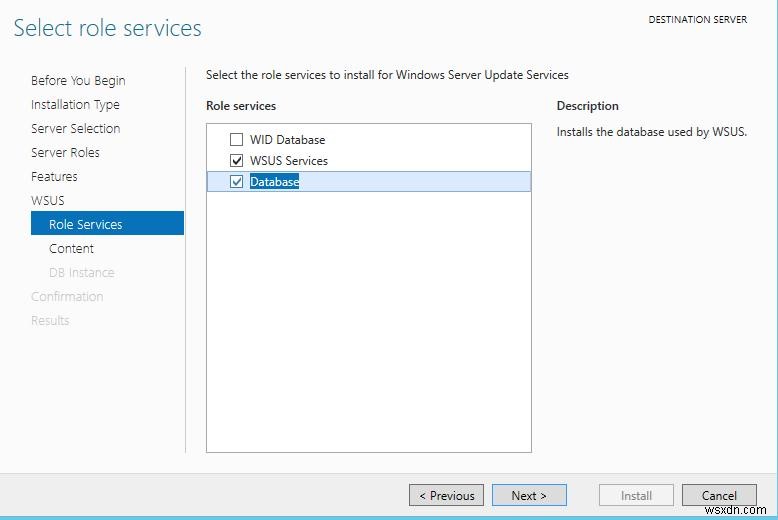
Task: Click the Select role services heading
Action: tap(107, 28)
